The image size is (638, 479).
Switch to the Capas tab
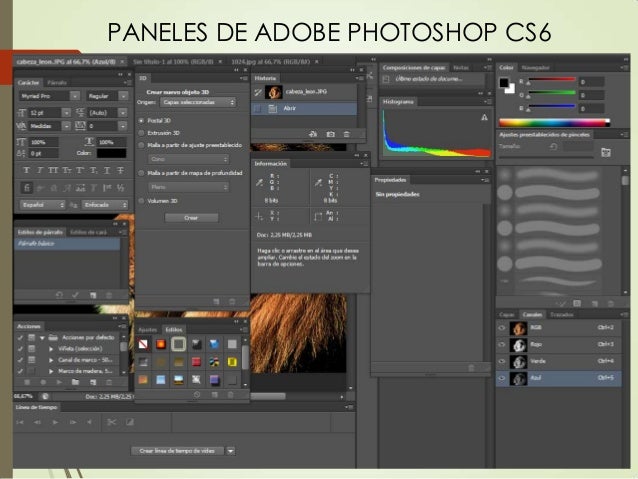[507, 315]
